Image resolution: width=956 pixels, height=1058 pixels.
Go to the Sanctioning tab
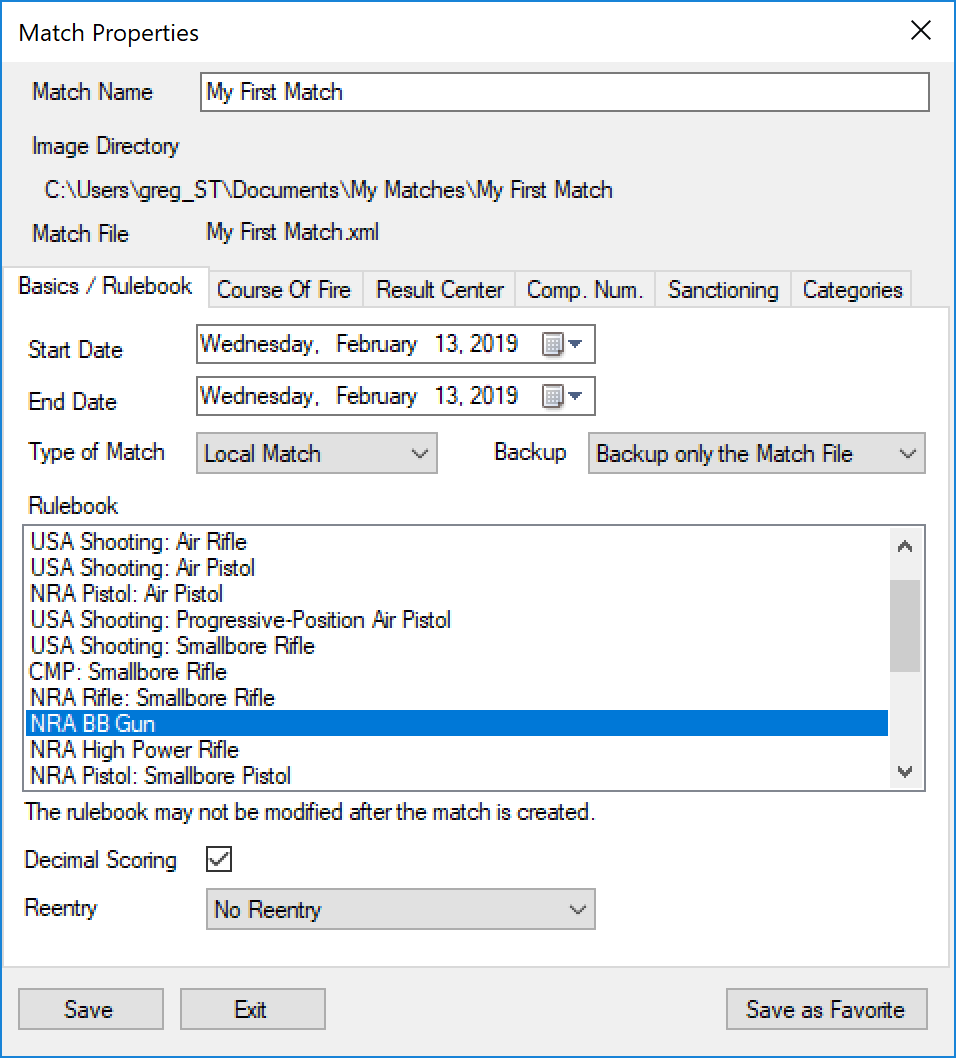(x=723, y=290)
